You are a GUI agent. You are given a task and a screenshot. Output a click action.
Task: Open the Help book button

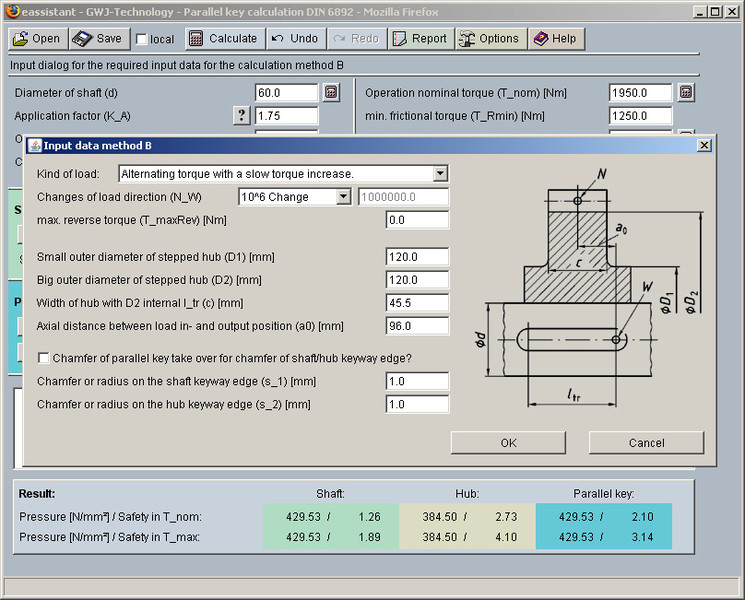coord(555,39)
